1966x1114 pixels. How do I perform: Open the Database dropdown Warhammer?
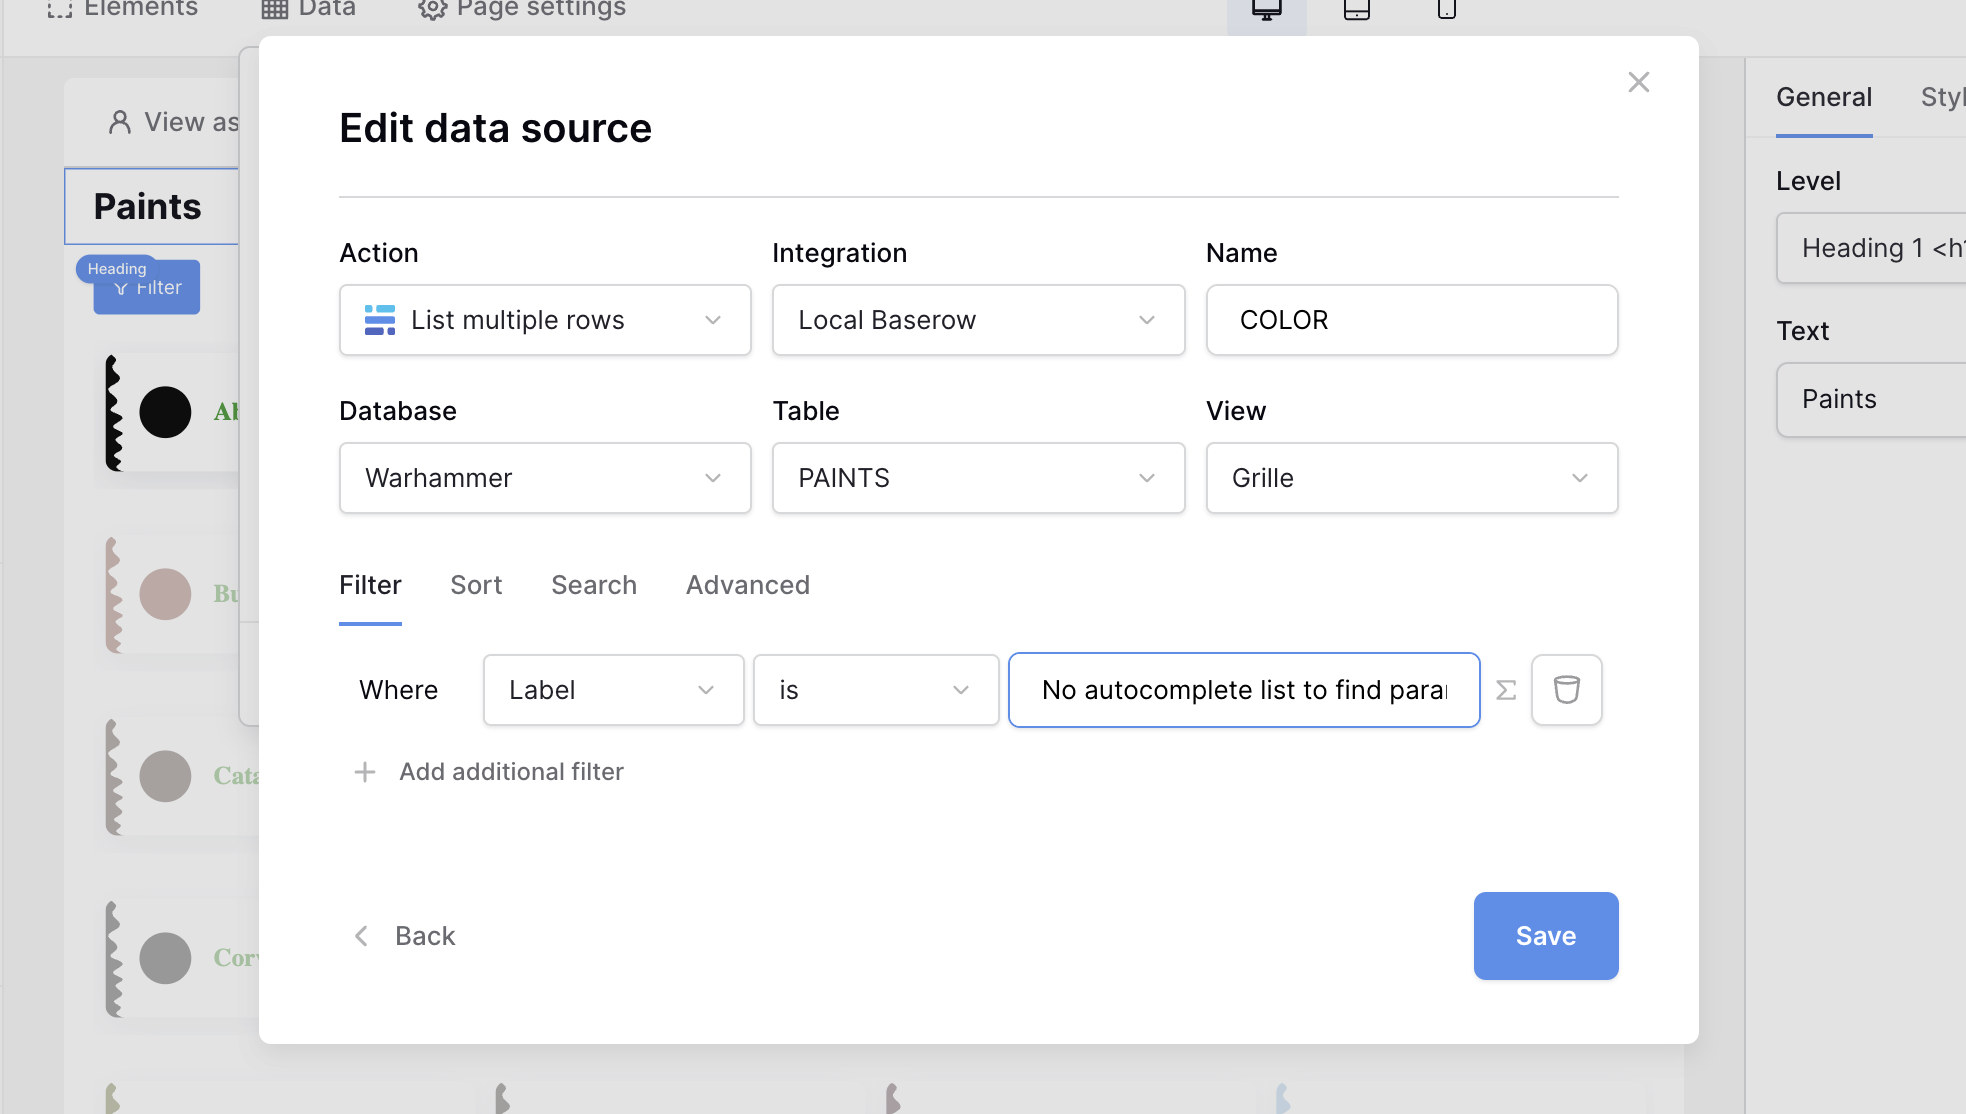click(545, 478)
